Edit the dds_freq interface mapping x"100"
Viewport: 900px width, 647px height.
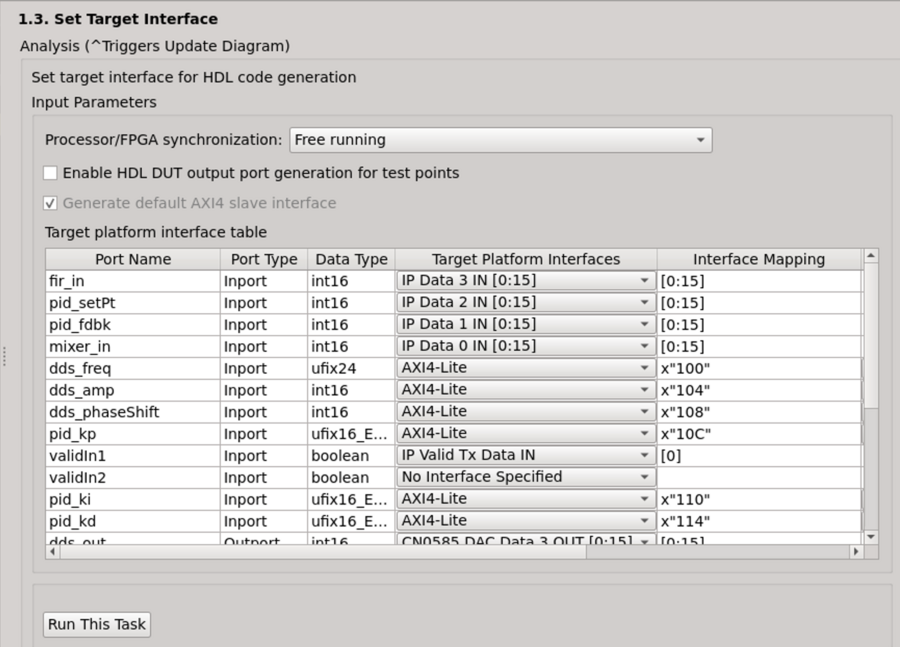click(x=757, y=368)
